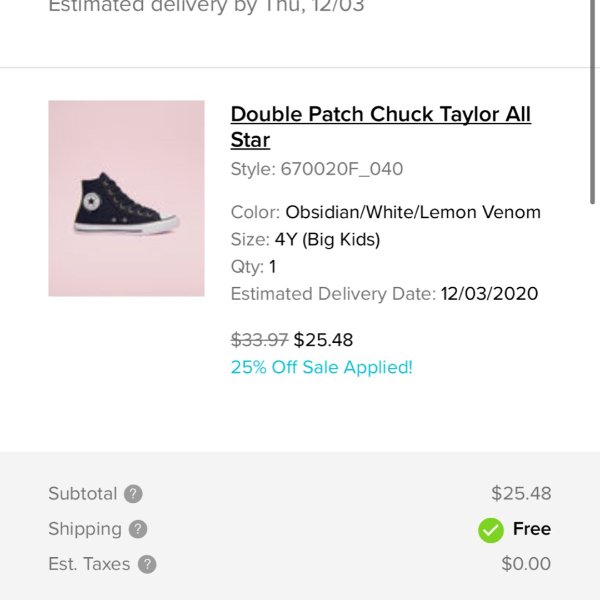Click the page's vertical scrollbar
The image size is (600, 600).
point(592,103)
